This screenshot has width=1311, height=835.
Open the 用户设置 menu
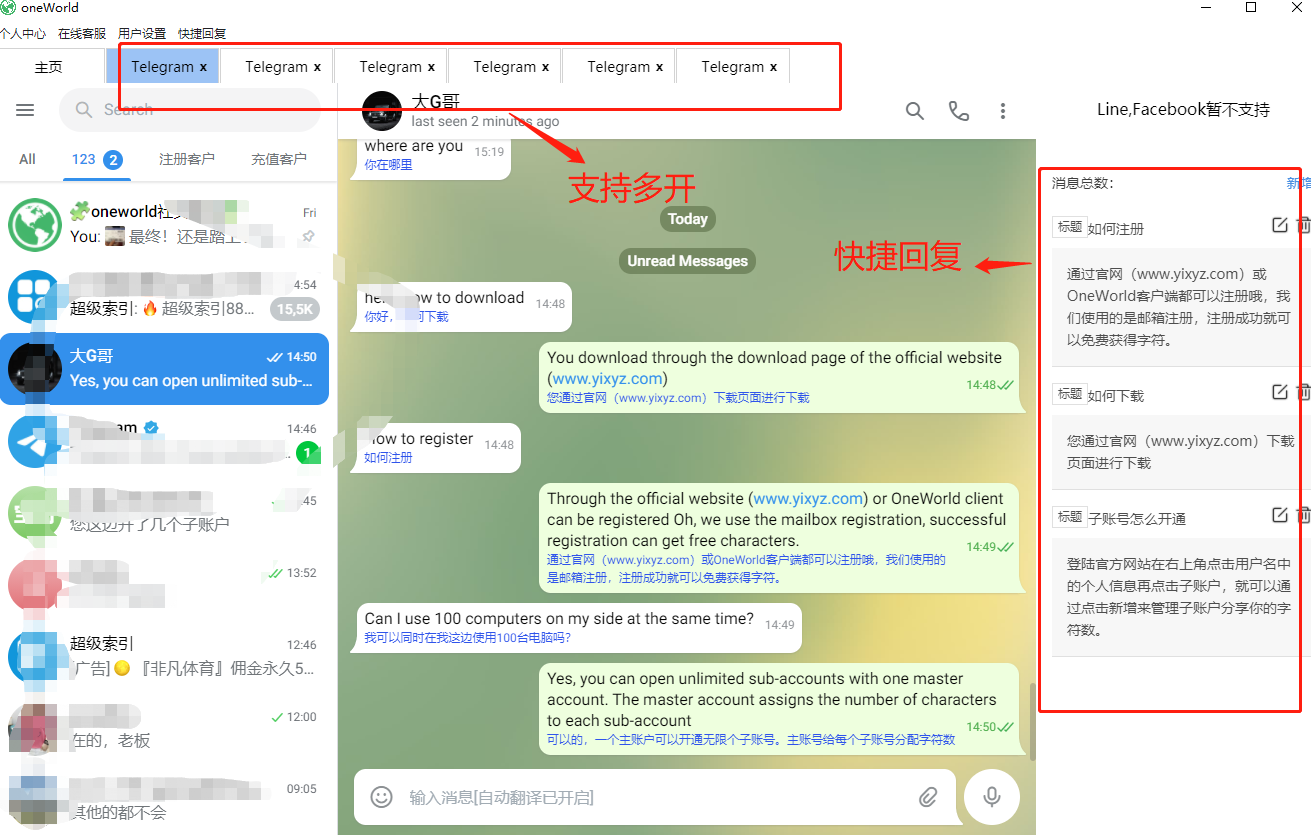[142, 33]
